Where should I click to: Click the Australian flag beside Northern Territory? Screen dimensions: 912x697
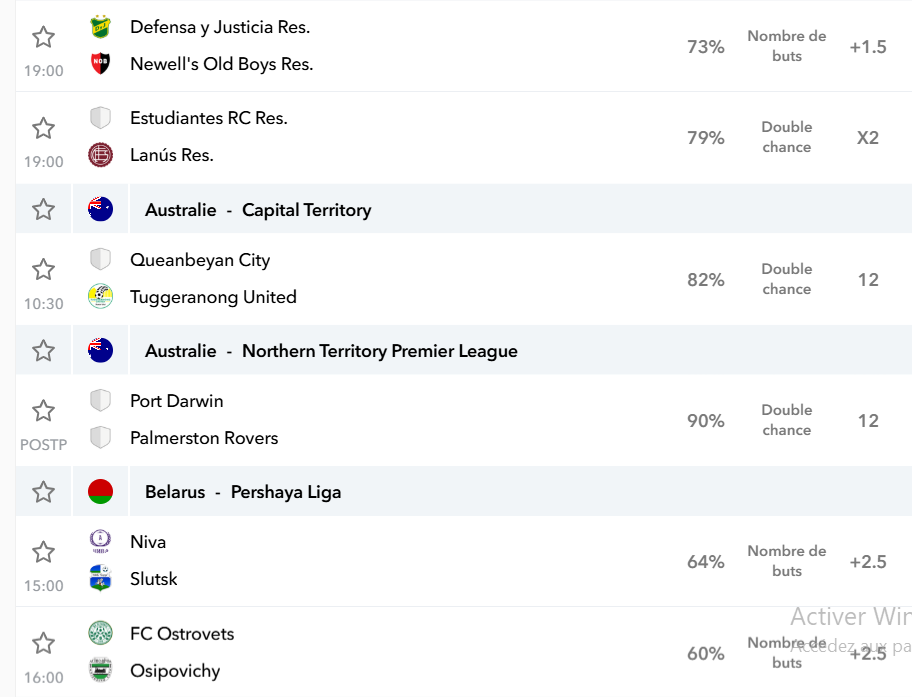100,350
